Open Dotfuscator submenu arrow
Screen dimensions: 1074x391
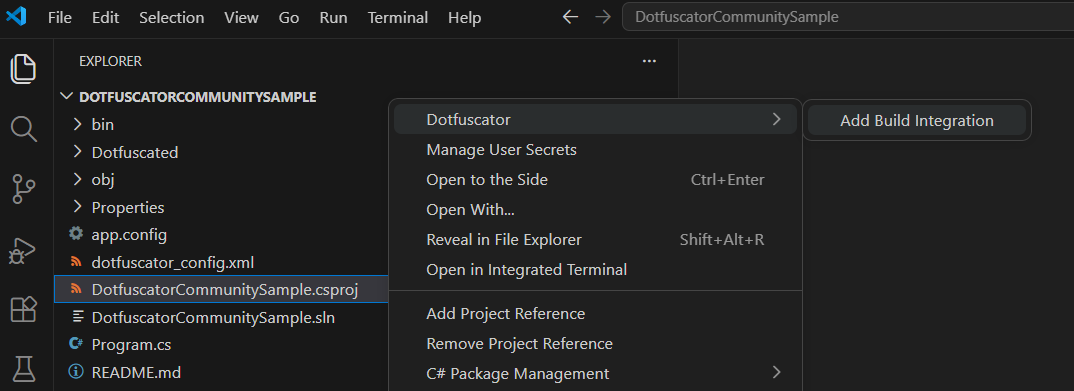tap(776, 119)
